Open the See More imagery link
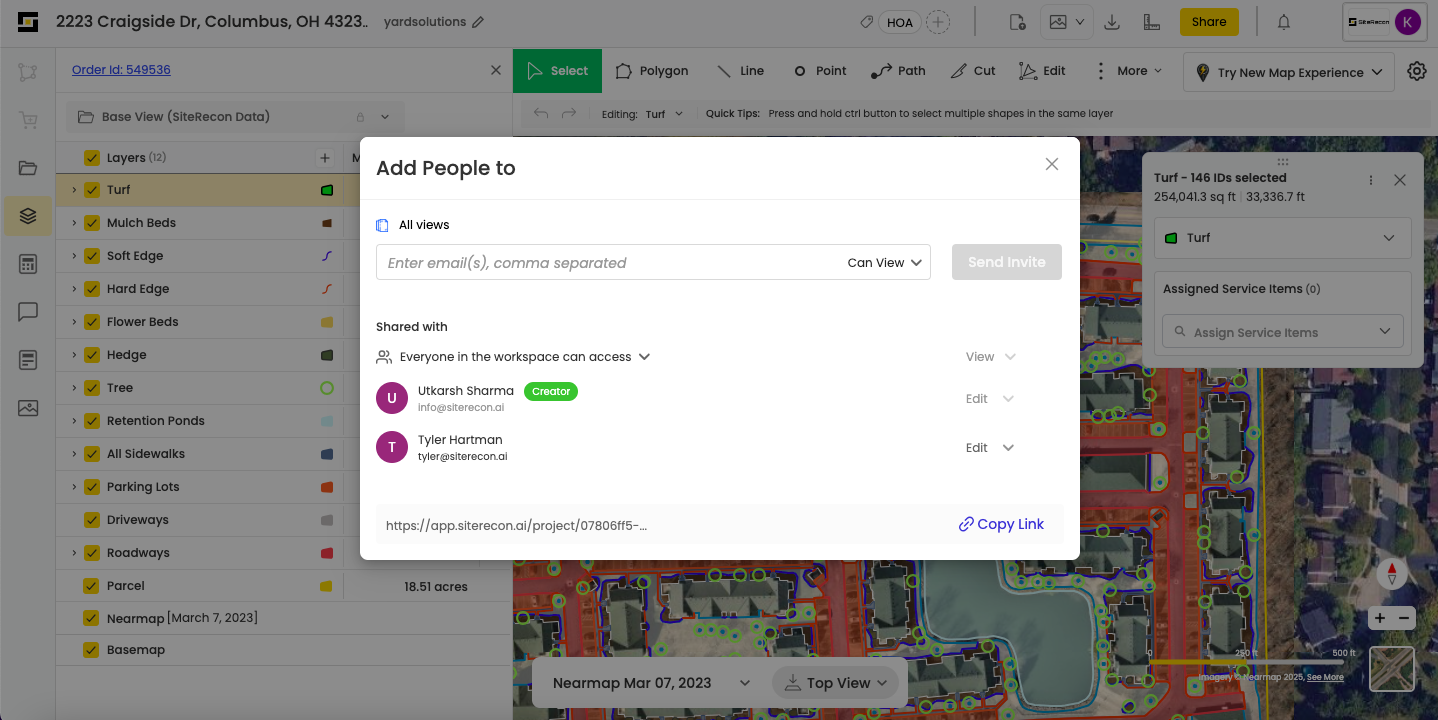This screenshot has height=720, width=1438. point(1325,677)
